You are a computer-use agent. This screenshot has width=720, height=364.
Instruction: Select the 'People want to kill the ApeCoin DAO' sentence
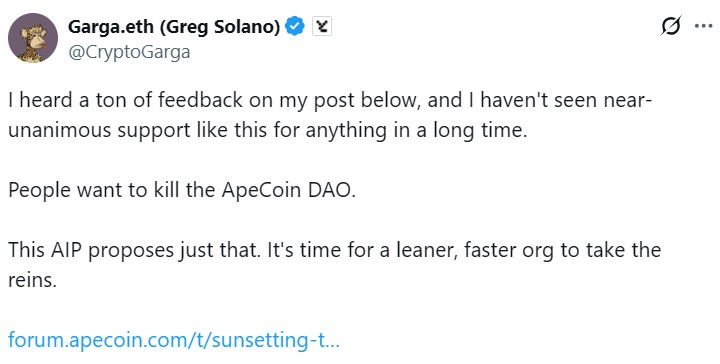point(182,190)
